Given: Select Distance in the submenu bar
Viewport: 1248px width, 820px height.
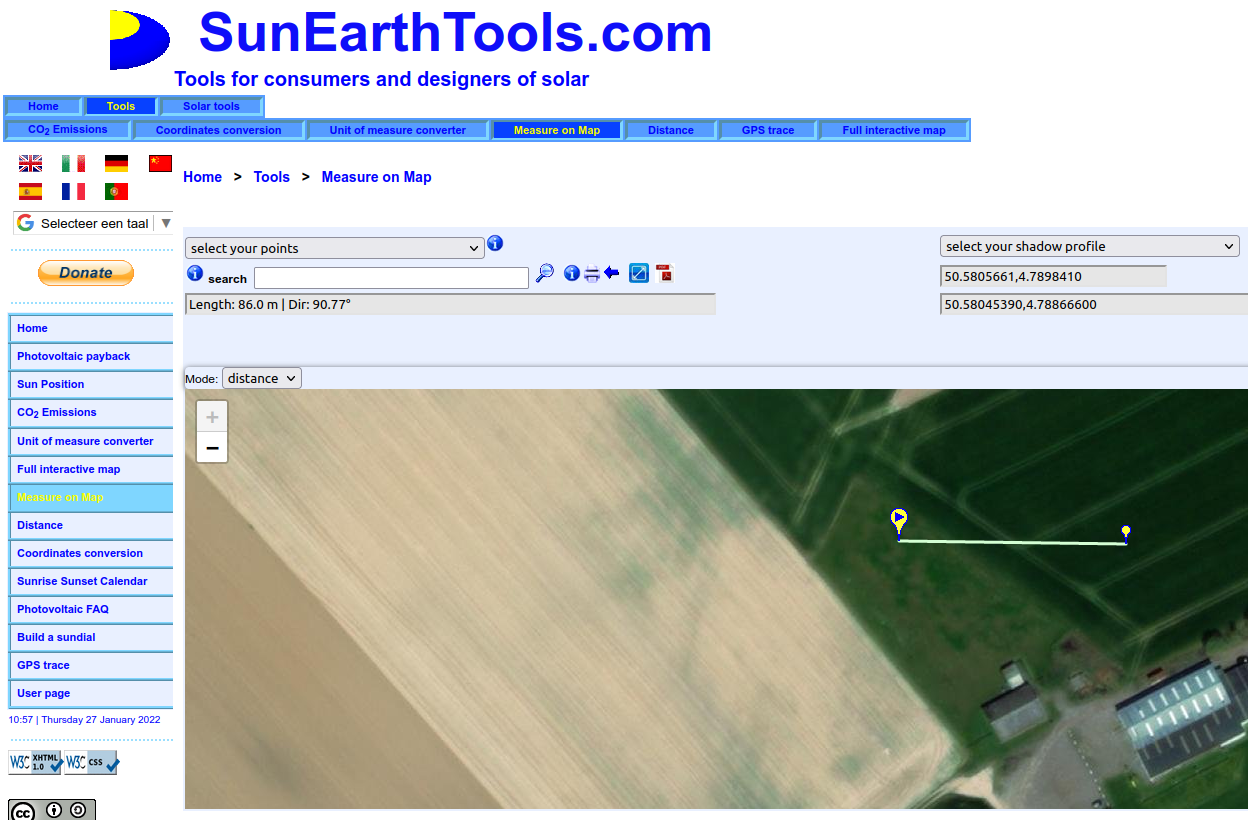Looking at the screenshot, I should [671, 130].
